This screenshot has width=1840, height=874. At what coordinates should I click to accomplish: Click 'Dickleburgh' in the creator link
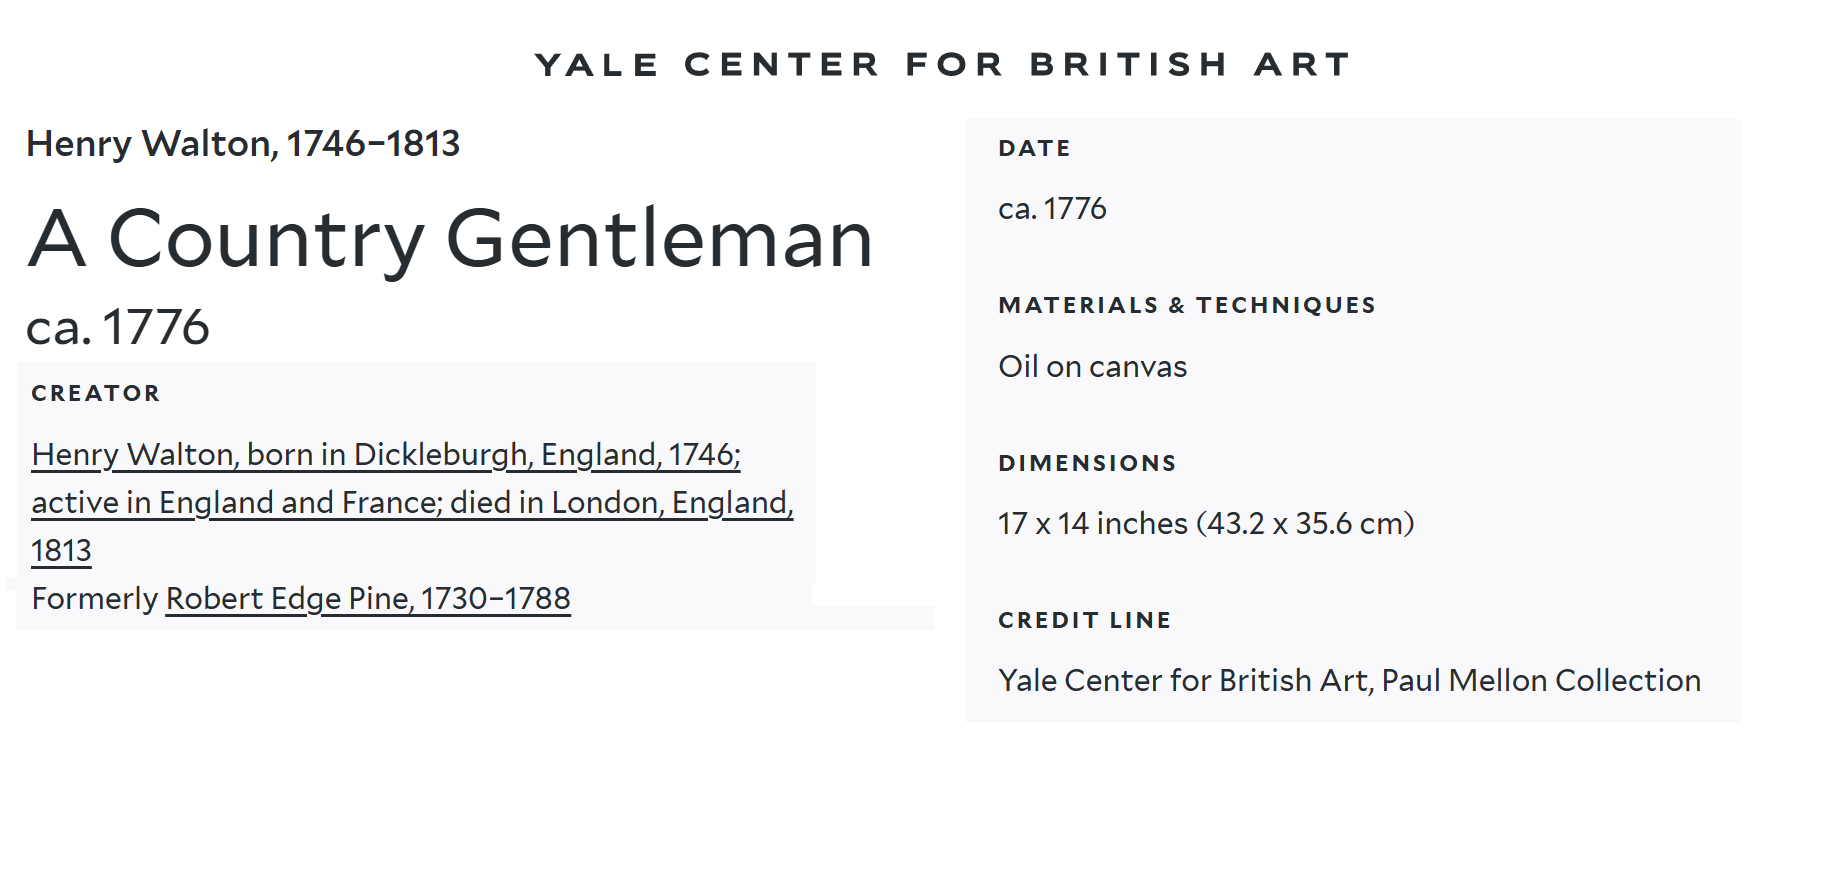(x=440, y=455)
